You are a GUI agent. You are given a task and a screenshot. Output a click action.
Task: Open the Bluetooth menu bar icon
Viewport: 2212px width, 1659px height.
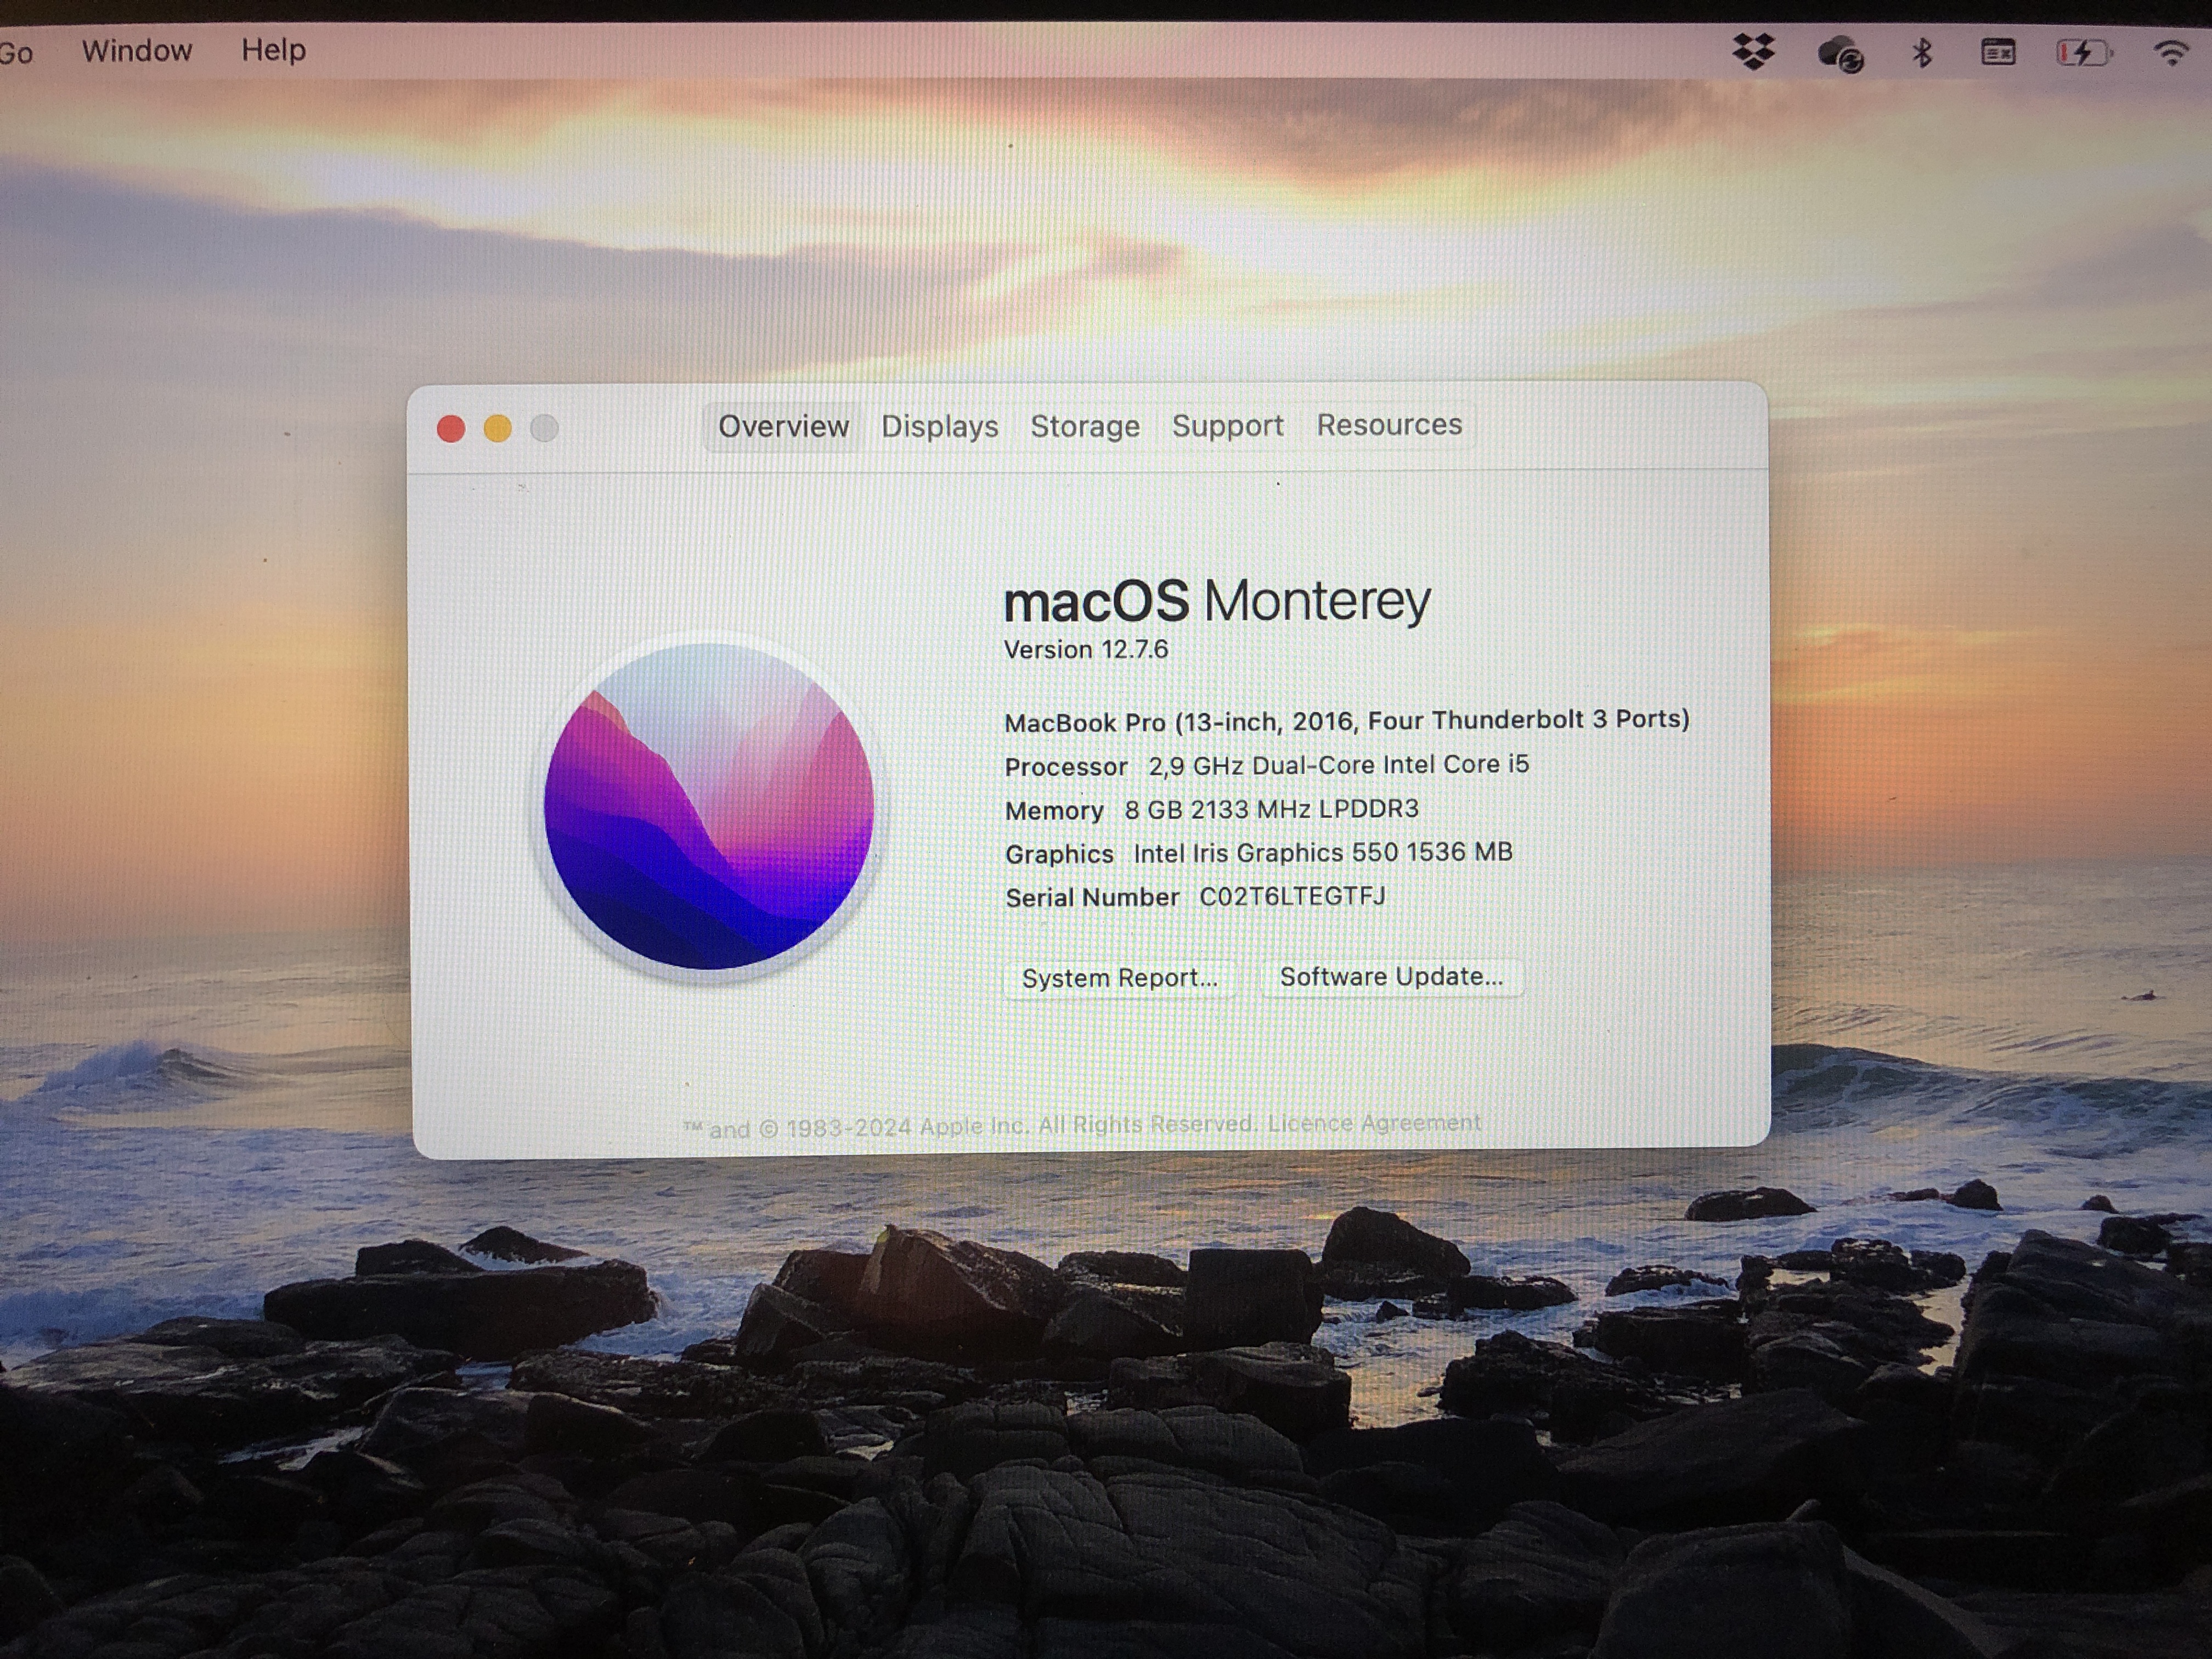1921,52
